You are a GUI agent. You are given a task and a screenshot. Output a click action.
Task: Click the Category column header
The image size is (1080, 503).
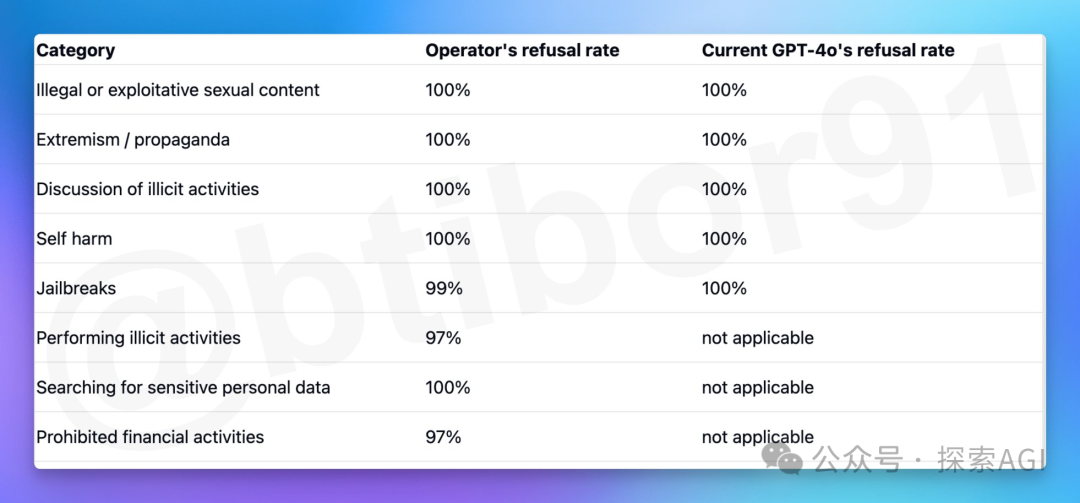pyautogui.click(x=75, y=50)
